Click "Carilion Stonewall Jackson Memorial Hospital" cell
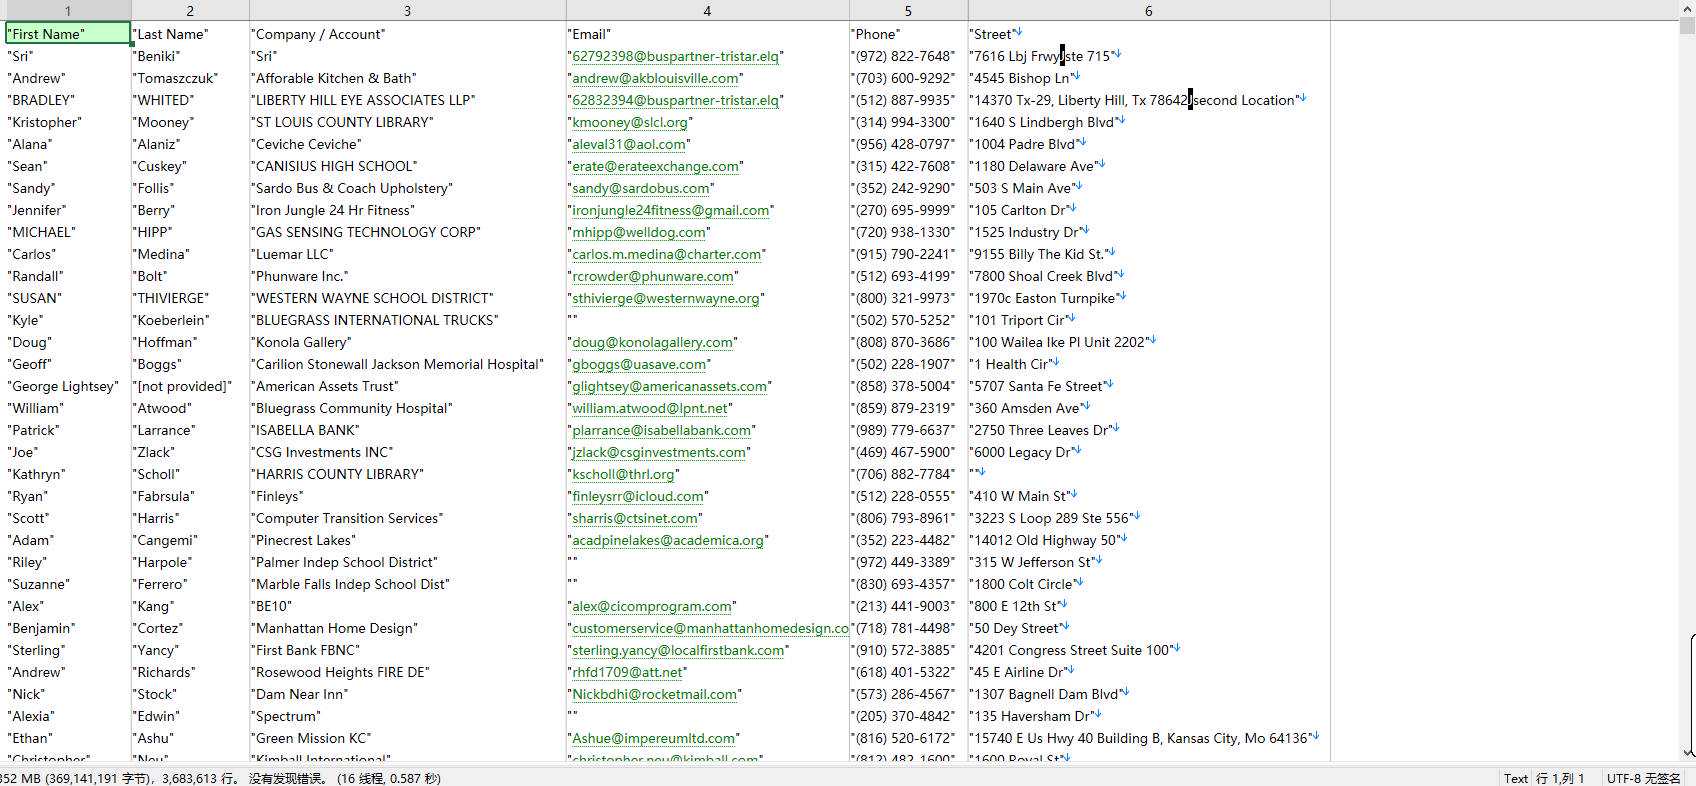 (407, 364)
